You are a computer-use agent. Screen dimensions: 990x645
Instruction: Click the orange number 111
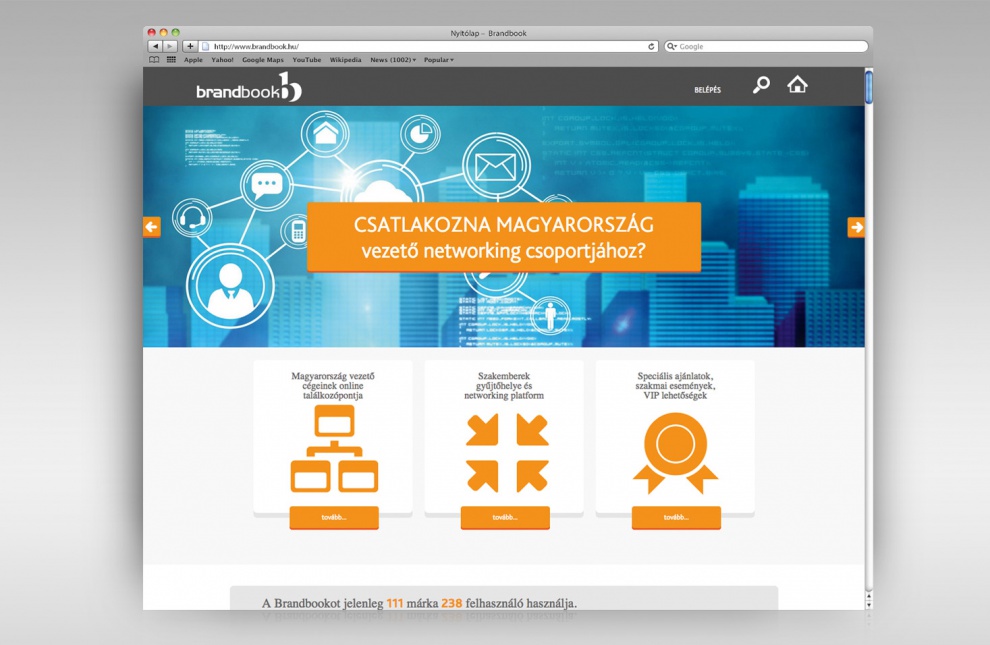click(395, 603)
